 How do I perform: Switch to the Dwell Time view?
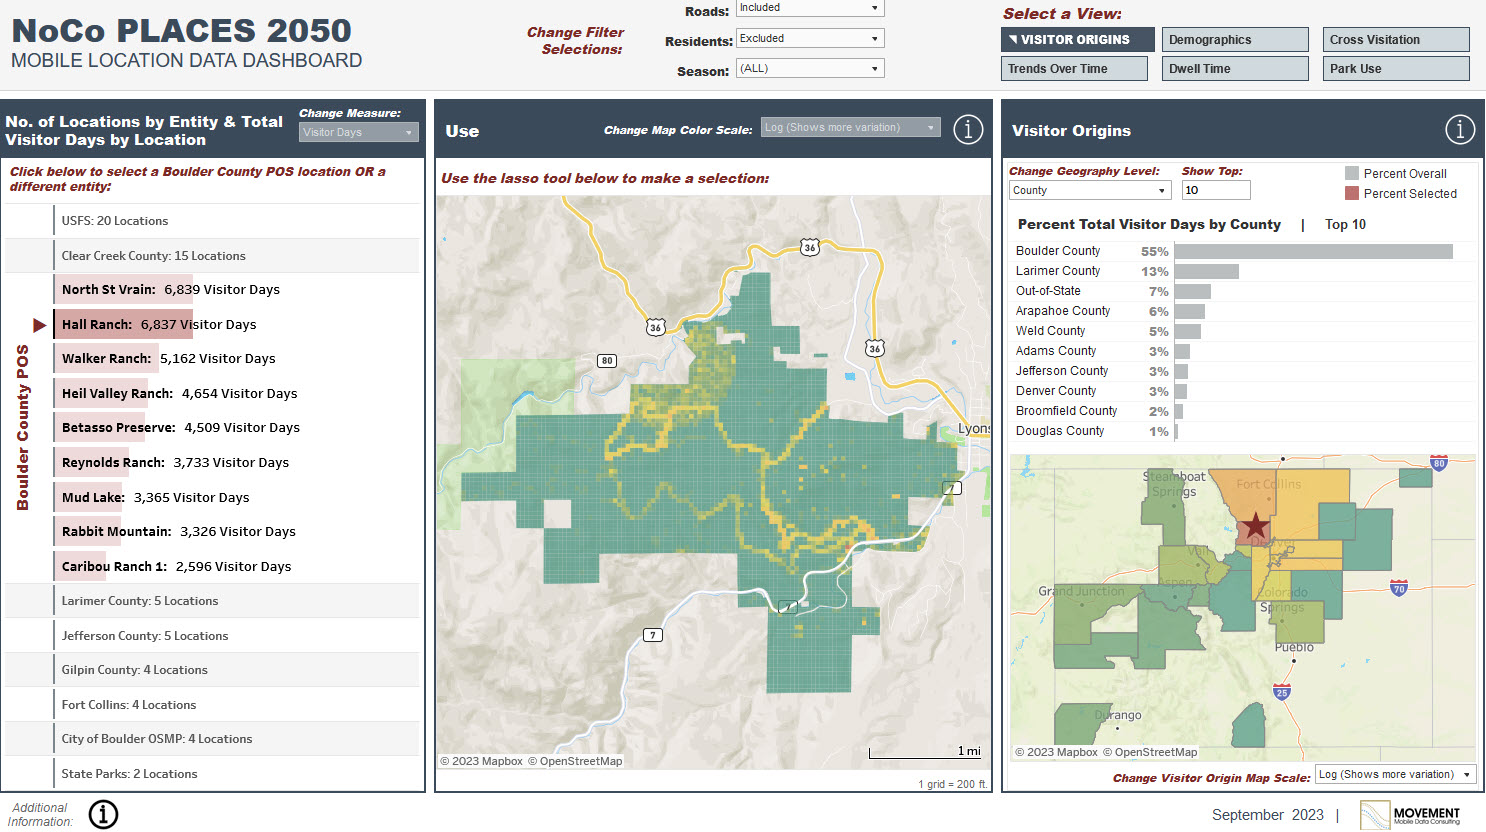(x=1235, y=68)
